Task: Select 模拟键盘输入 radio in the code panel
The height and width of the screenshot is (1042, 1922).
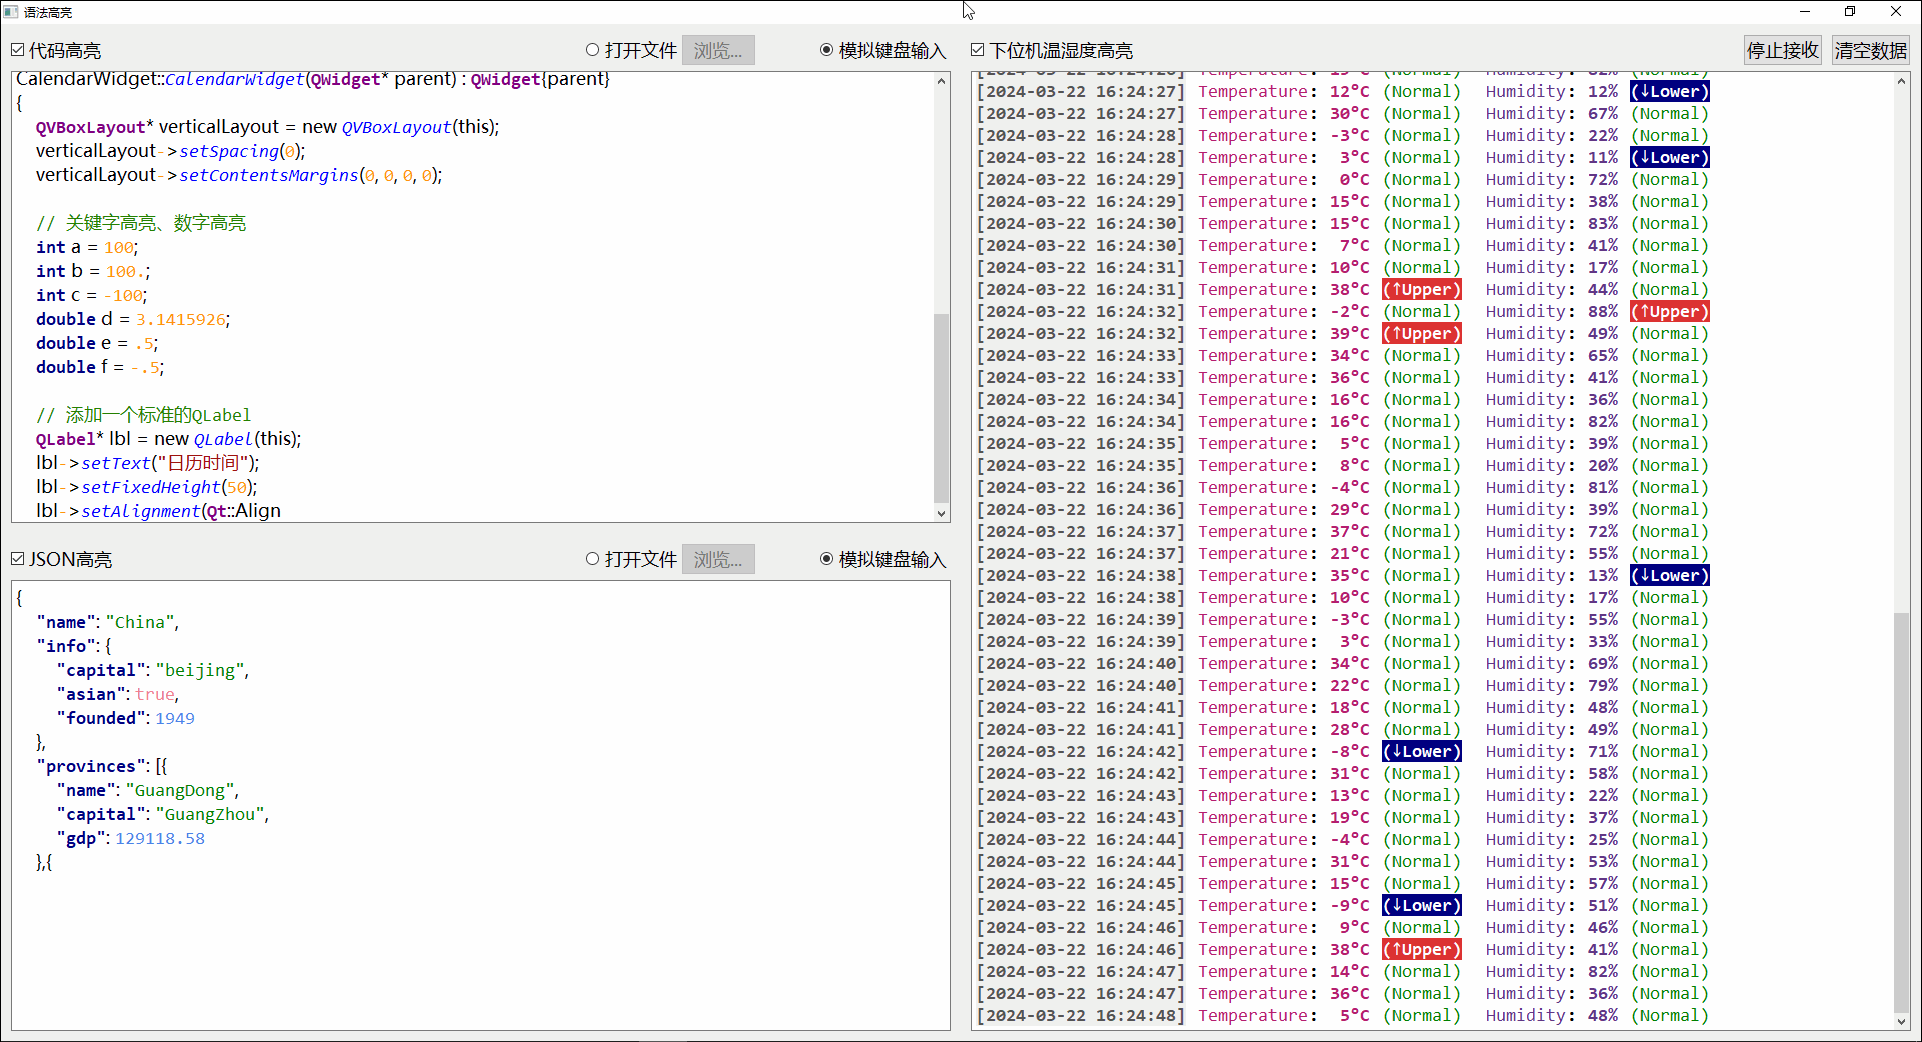Action: [826, 50]
